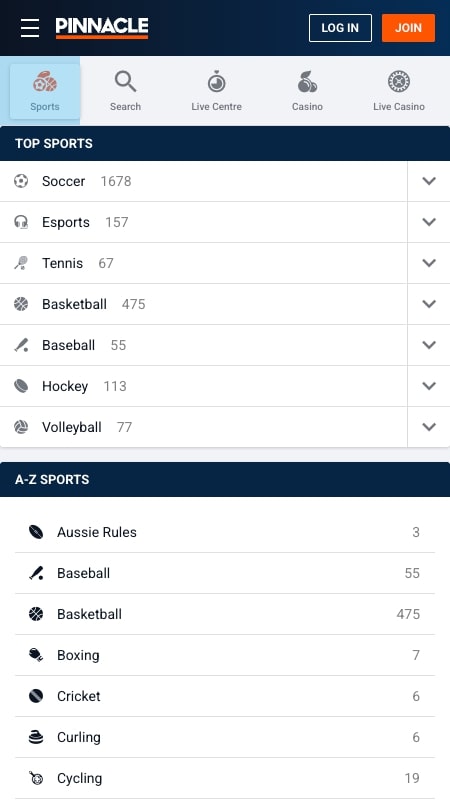Select Cycling sport entry
Screen dimensions: 450x800
225,778
